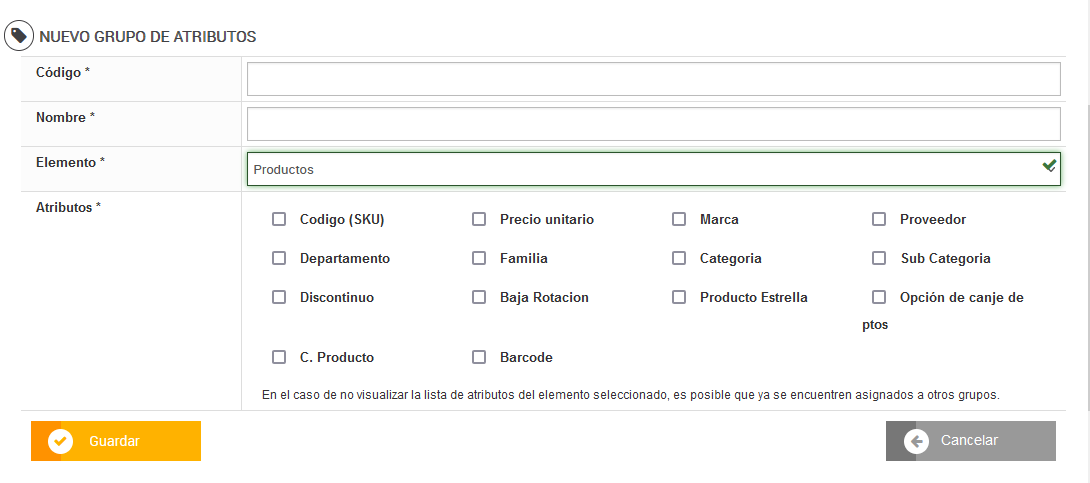
Task: Select the Proveedor attribute checkbox
Action: pos(879,219)
